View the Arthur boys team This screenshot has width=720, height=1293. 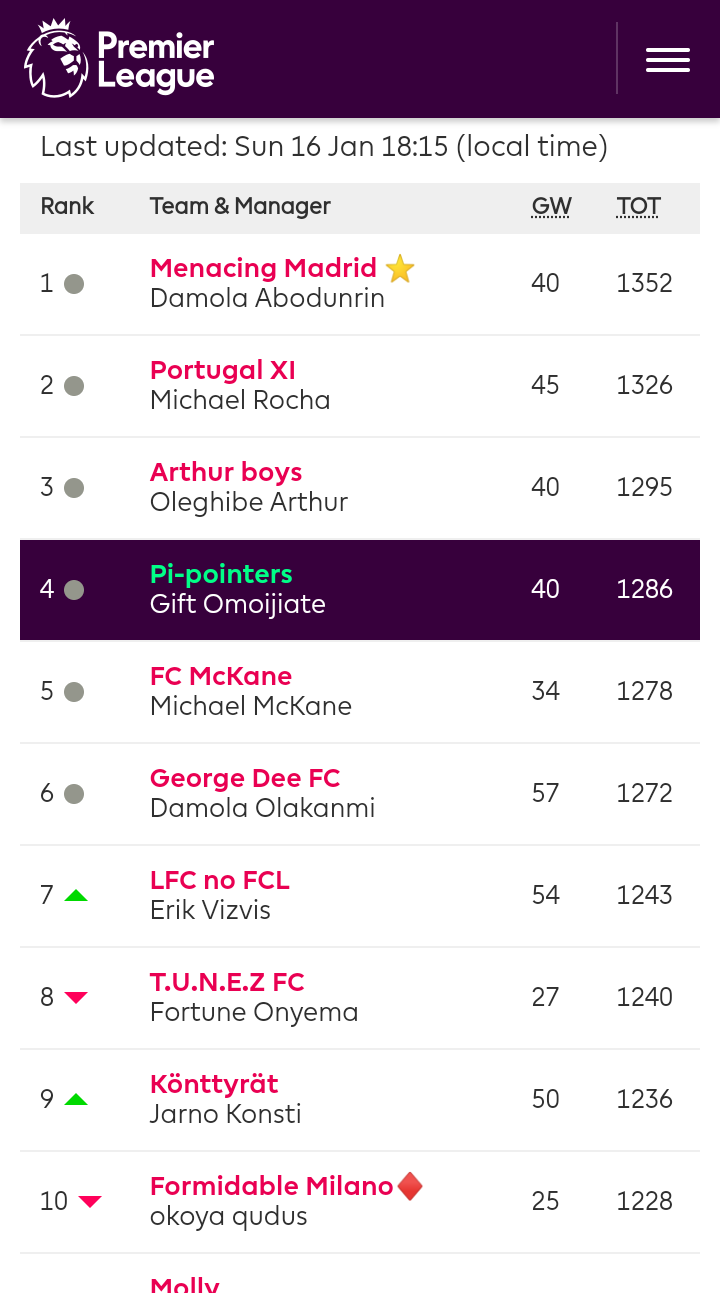coord(226,472)
